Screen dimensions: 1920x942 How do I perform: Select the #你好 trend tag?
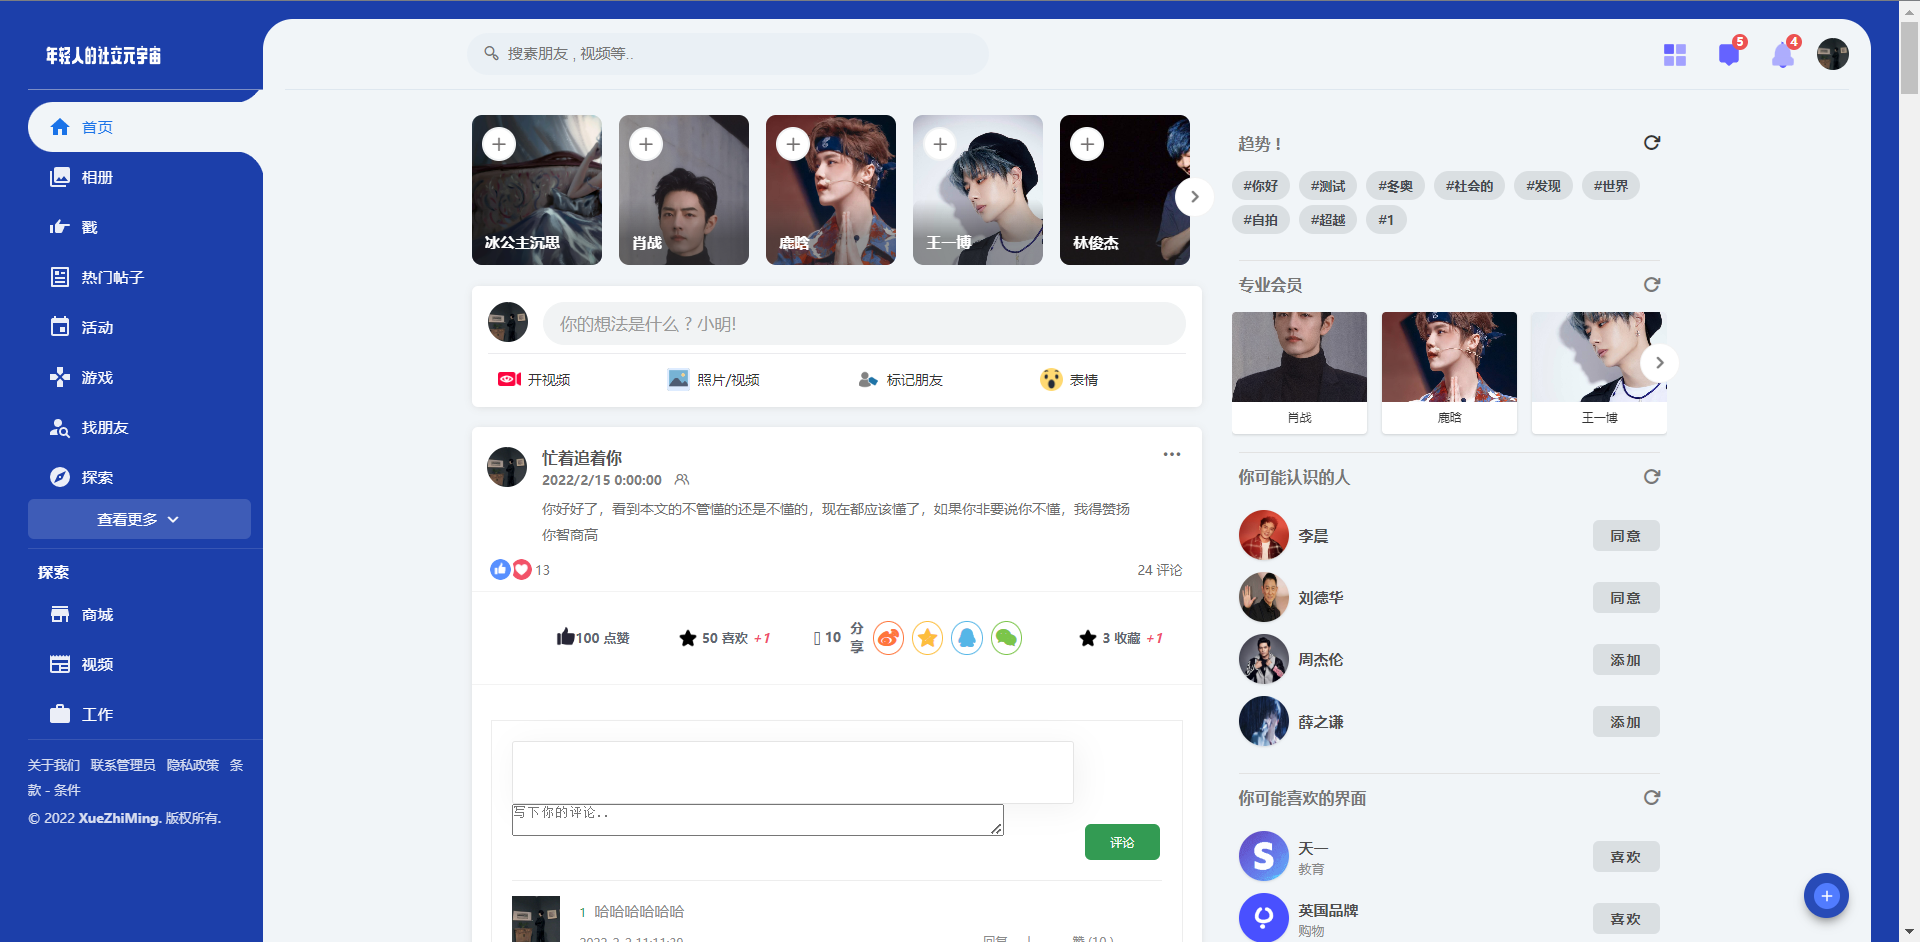(x=1260, y=186)
